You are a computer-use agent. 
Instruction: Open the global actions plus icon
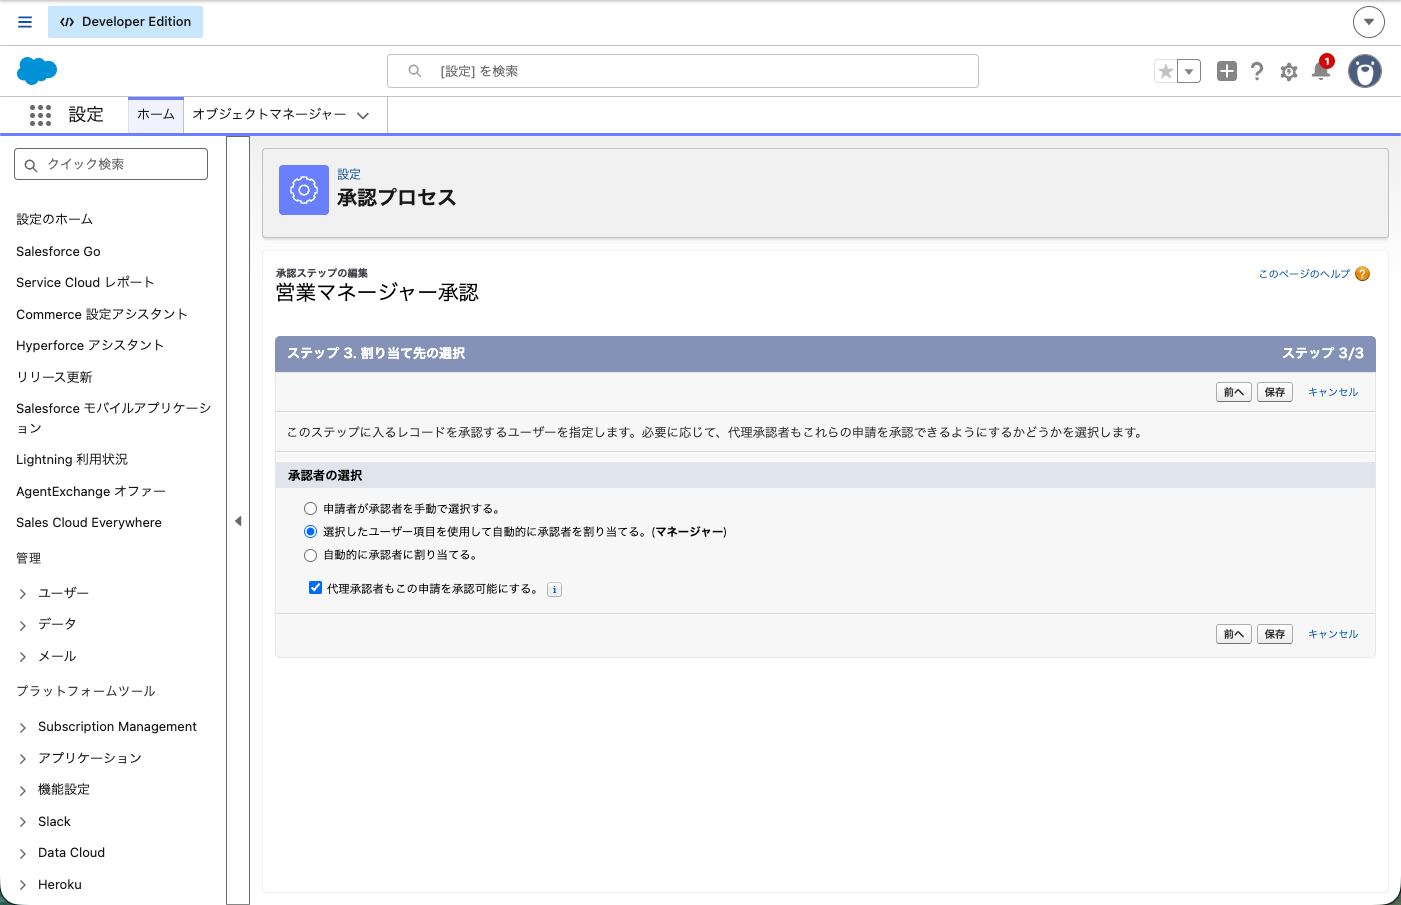[x=1227, y=71]
